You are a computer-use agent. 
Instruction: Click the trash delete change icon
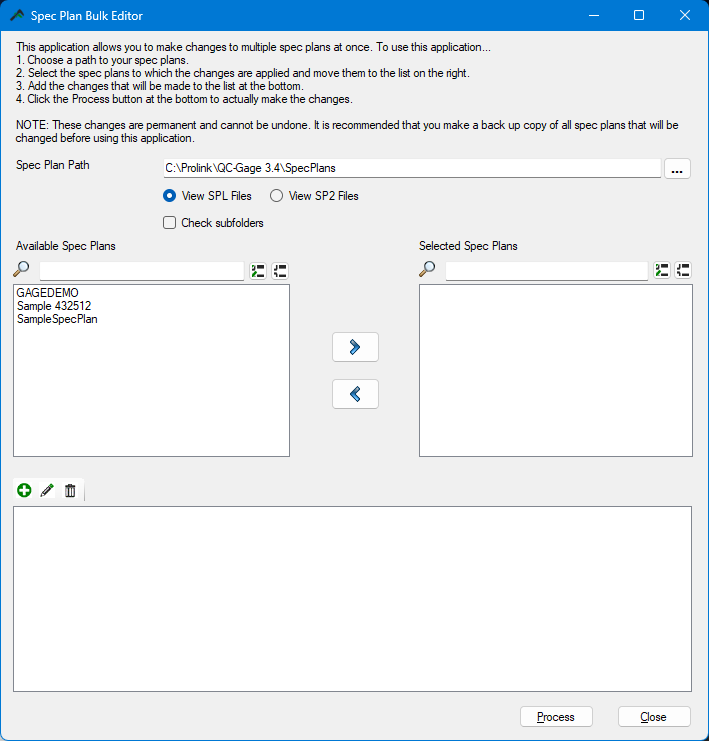pos(70,490)
